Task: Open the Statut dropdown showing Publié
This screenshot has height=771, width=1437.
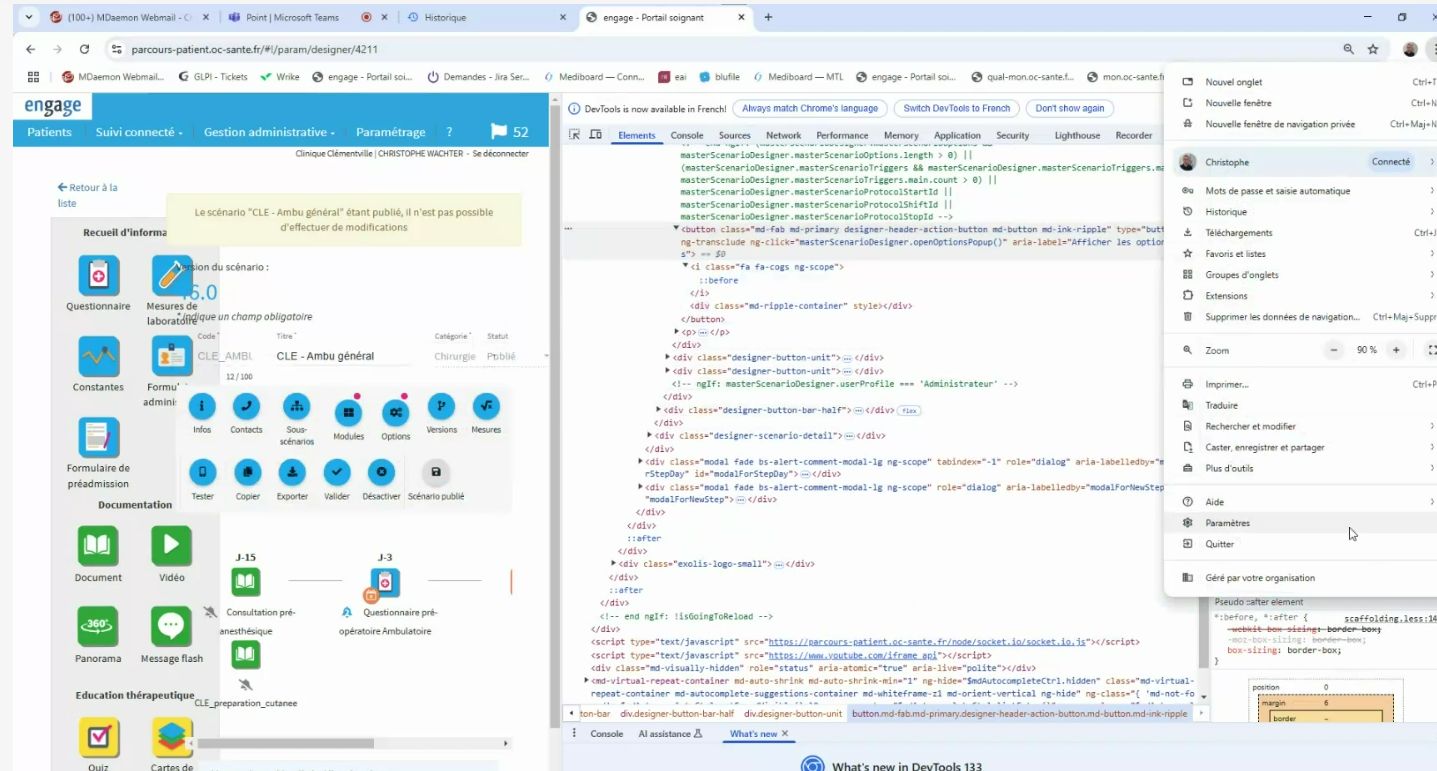Action: tap(516, 356)
